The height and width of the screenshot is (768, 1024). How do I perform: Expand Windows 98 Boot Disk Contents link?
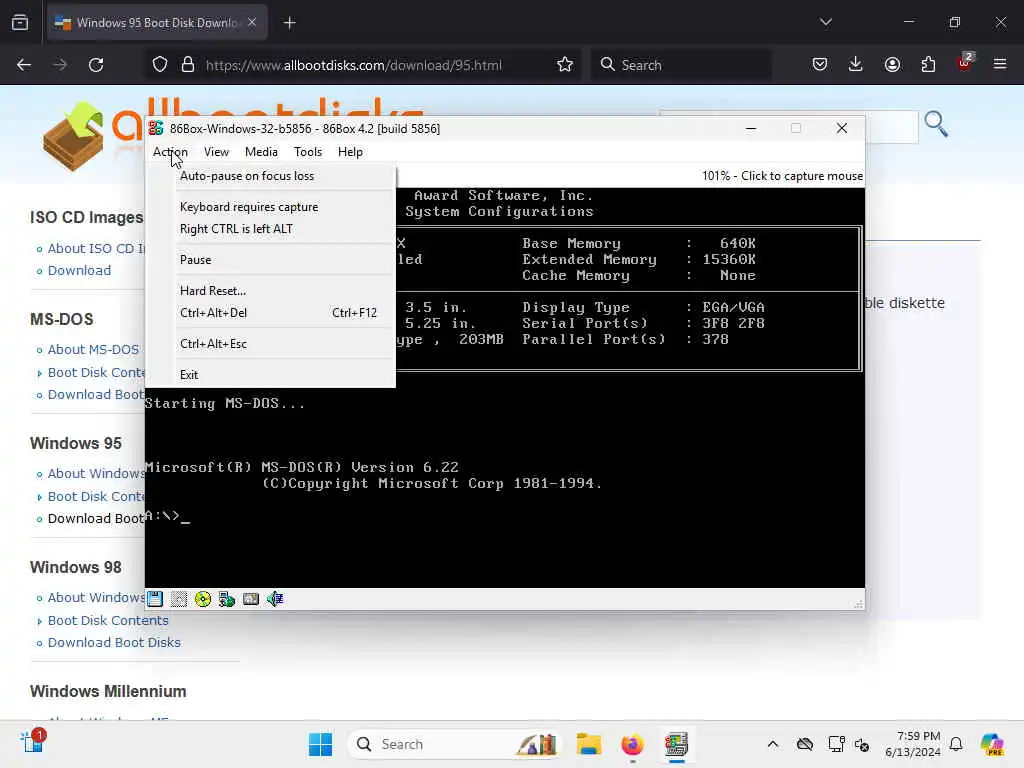108,620
